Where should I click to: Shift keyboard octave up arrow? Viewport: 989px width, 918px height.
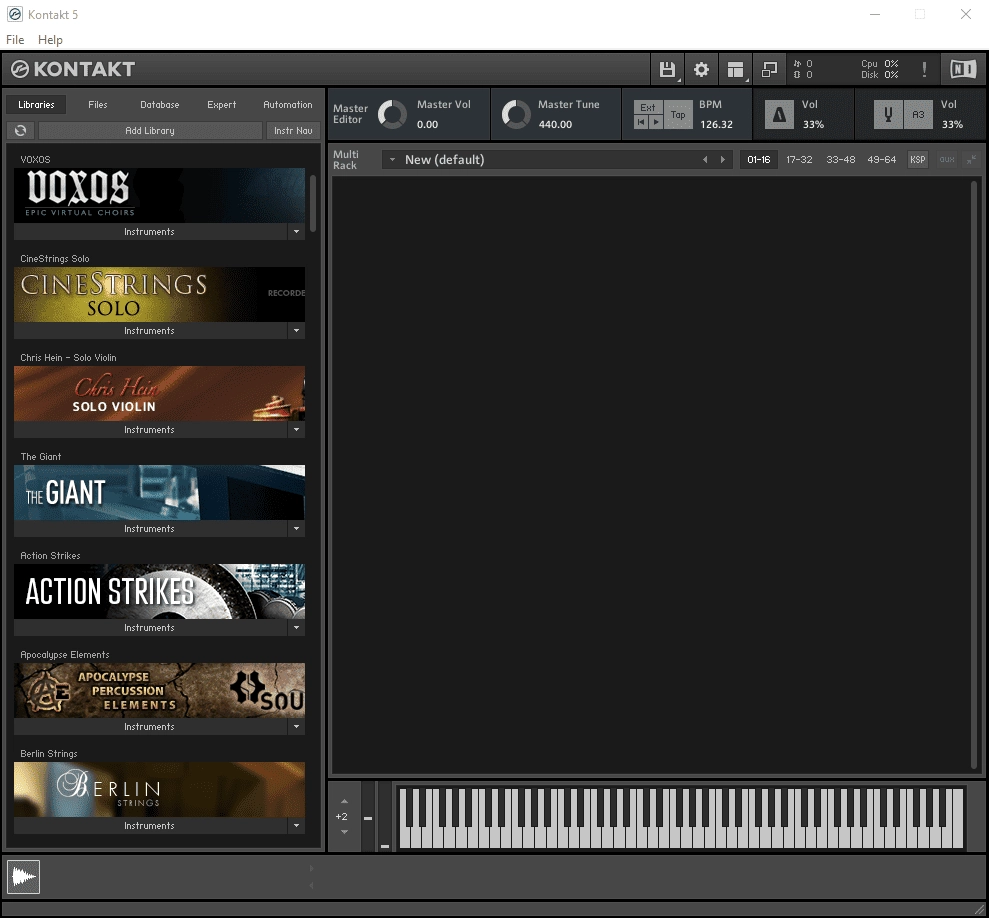(344, 801)
